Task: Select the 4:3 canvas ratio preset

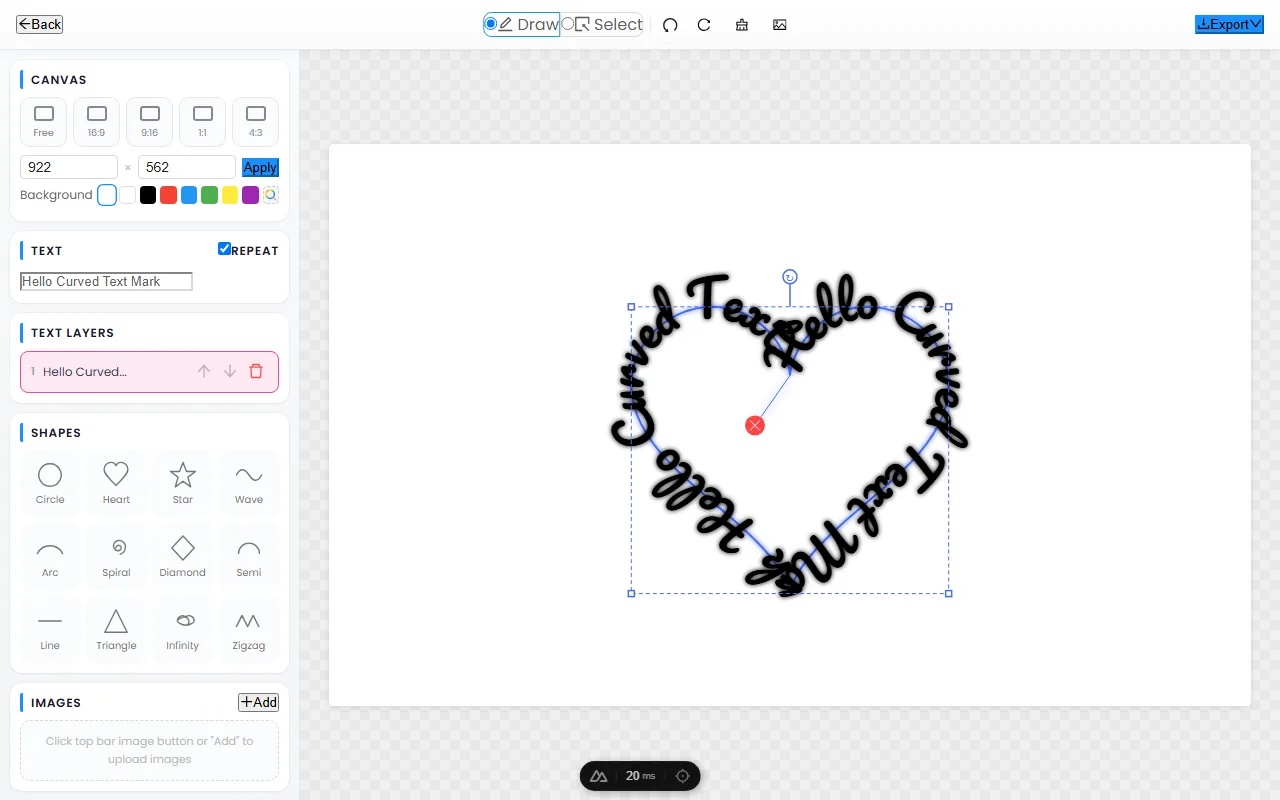Action: (x=256, y=122)
